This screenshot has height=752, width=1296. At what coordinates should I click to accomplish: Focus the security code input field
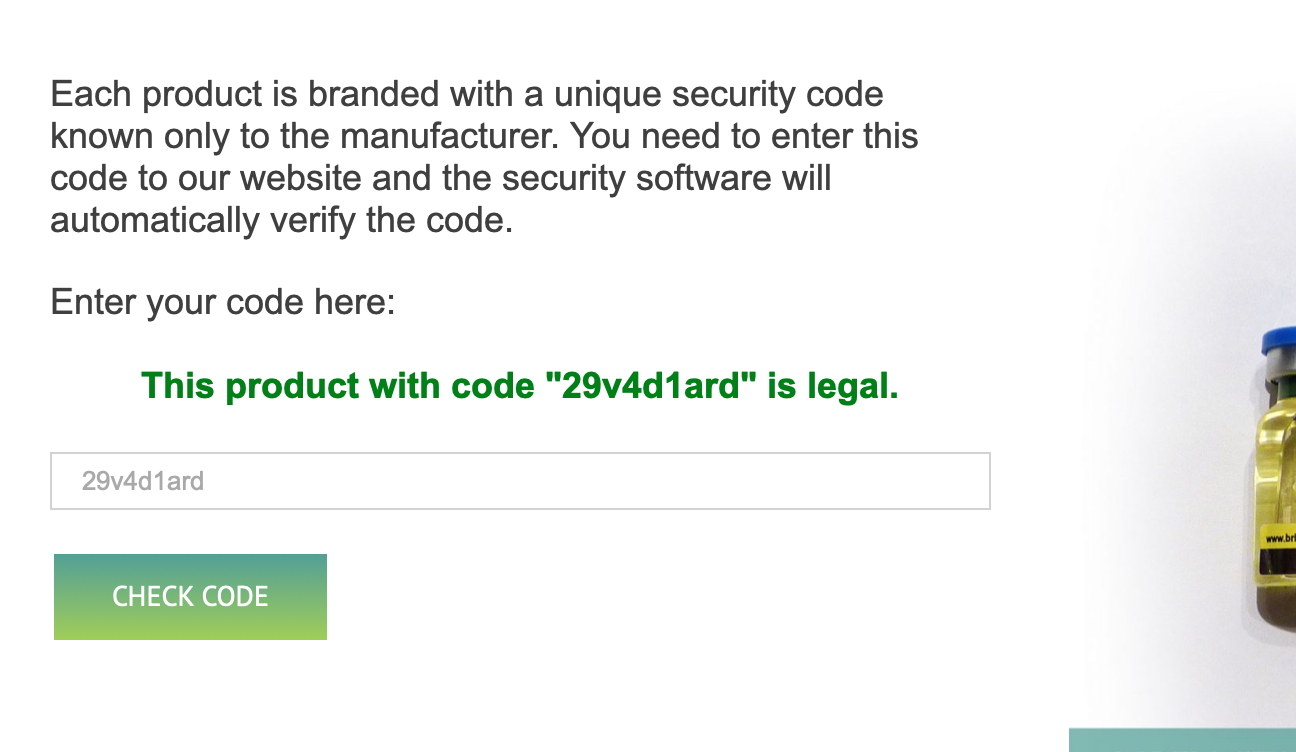coord(520,481)
